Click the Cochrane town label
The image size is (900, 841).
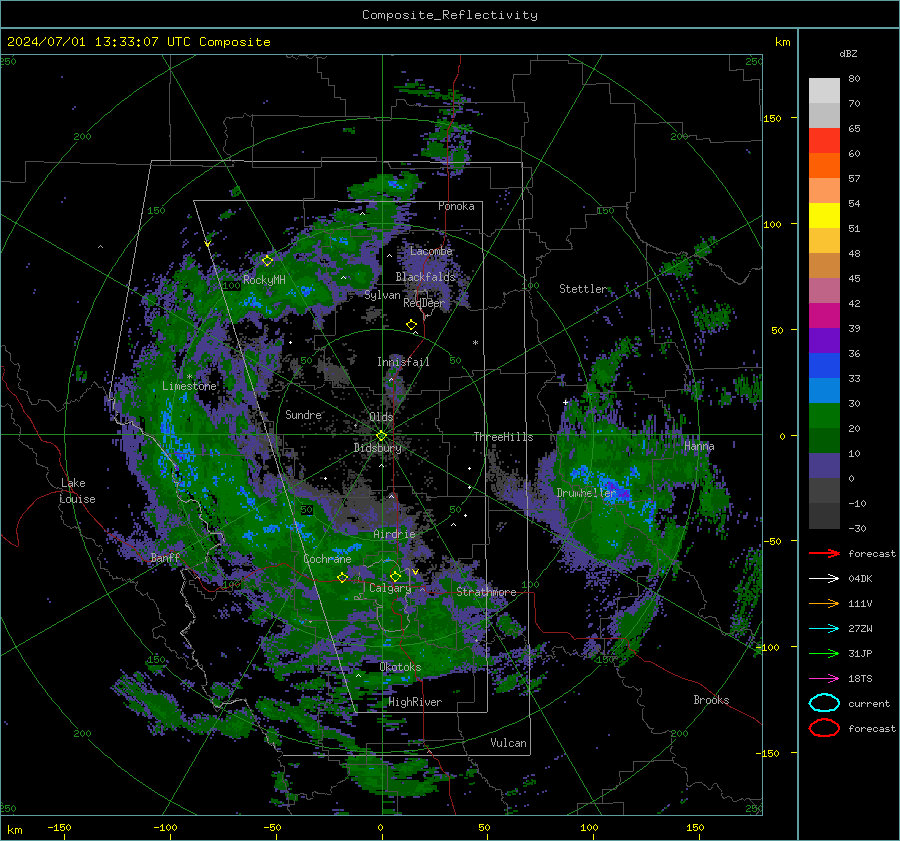[x=327, y=559]
